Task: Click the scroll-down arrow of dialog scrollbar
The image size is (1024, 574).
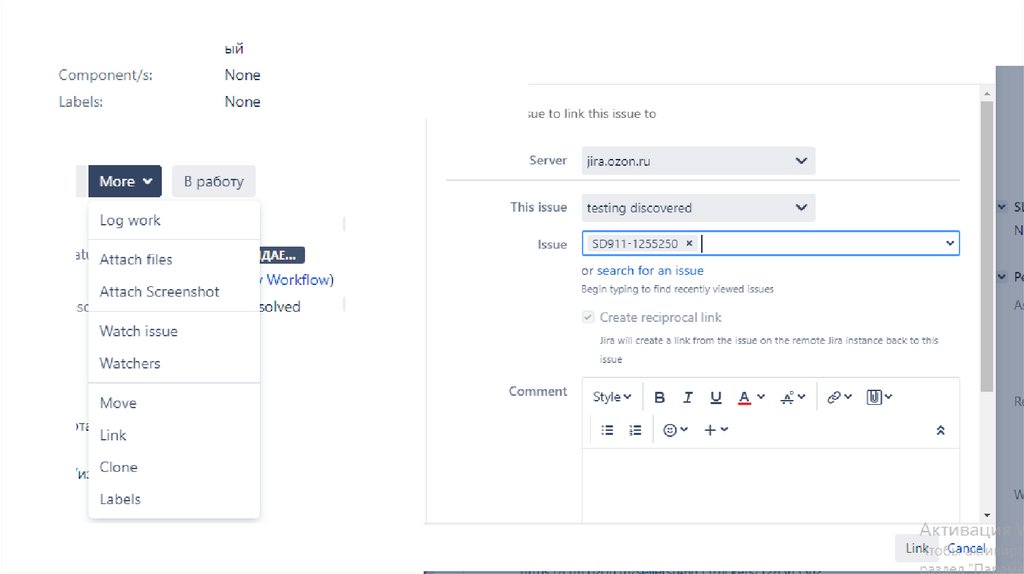Action: coord(987,515)
